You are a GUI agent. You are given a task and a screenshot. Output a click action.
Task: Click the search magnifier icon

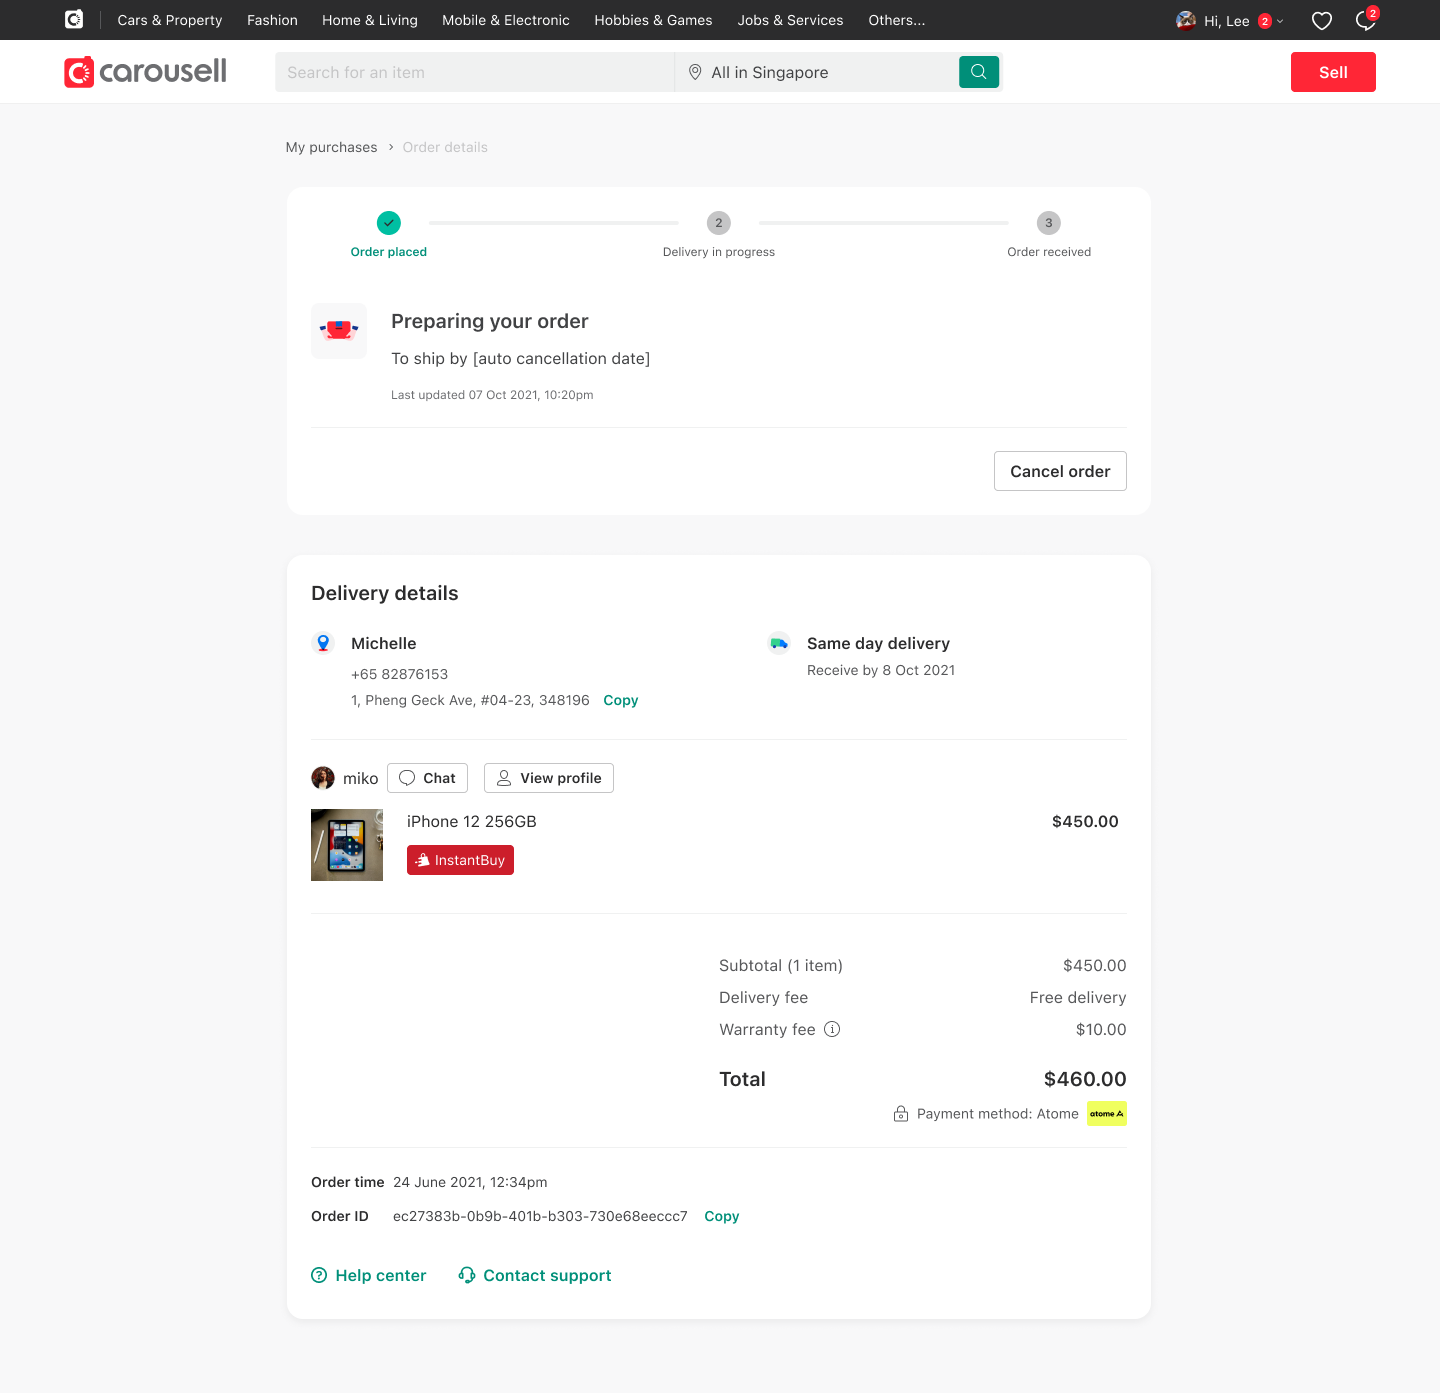(x=978, y=71)
